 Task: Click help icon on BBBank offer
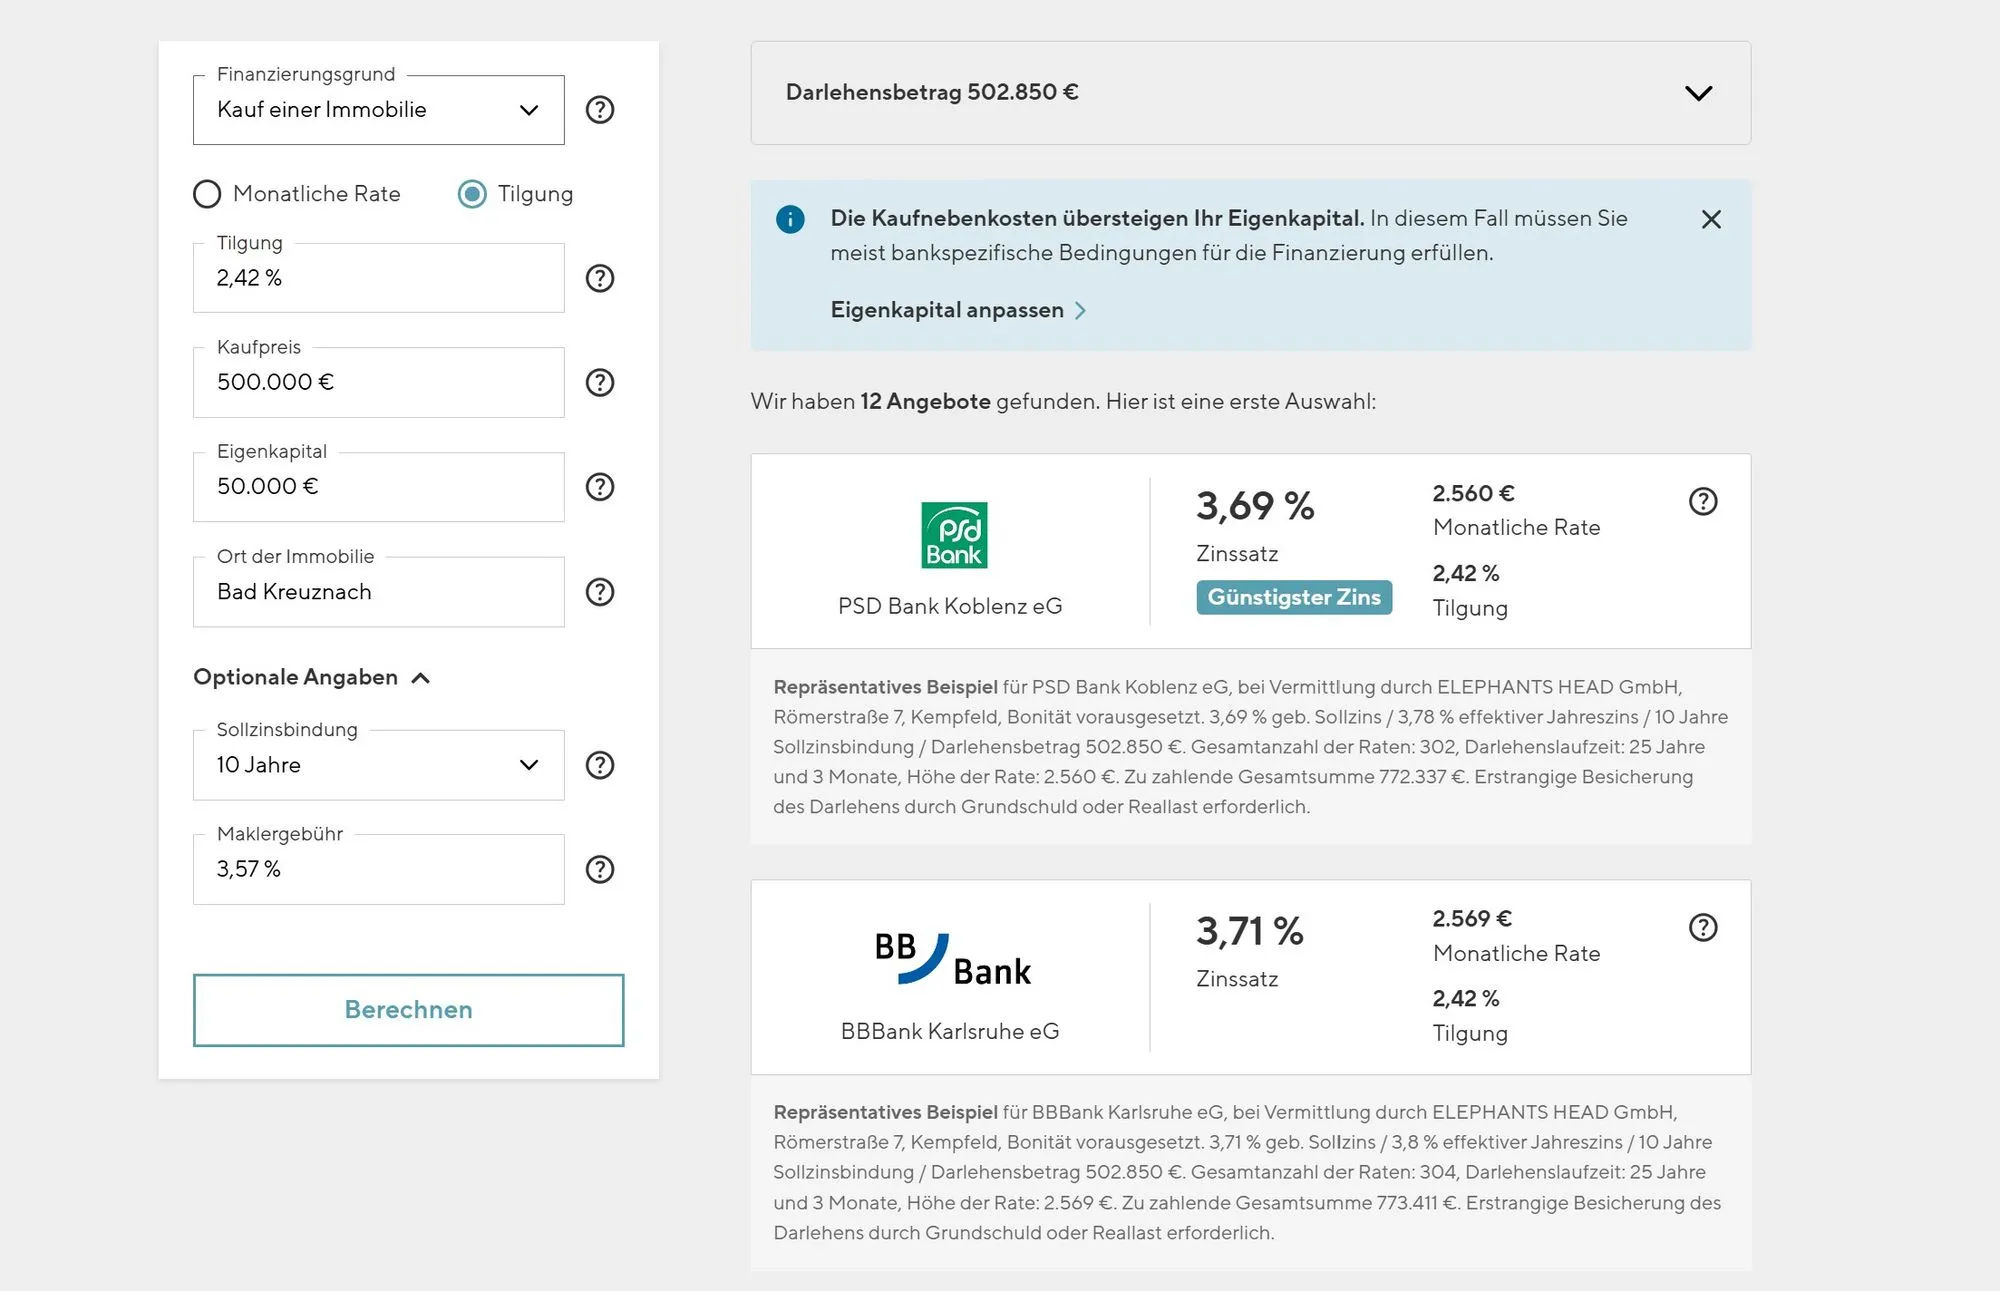(1702, 927)
